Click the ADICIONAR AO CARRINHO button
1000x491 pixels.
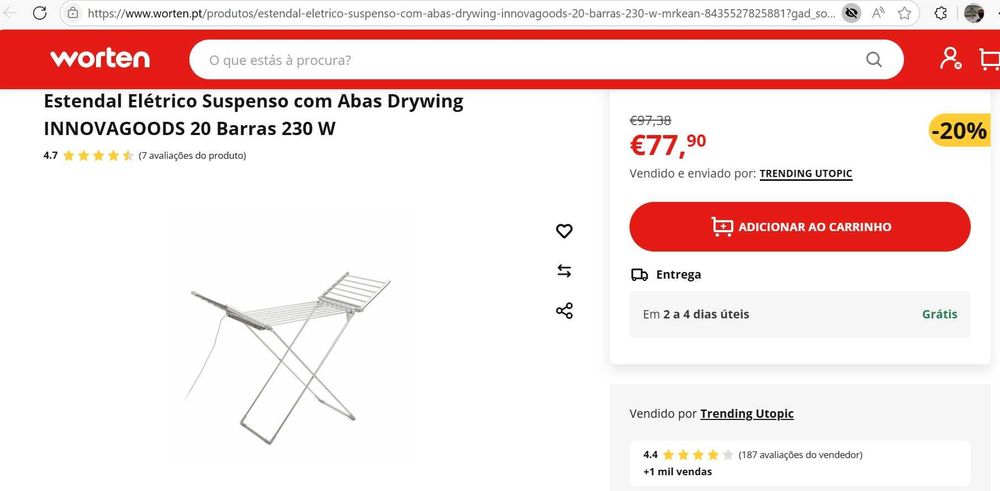(x=800, y=227)
